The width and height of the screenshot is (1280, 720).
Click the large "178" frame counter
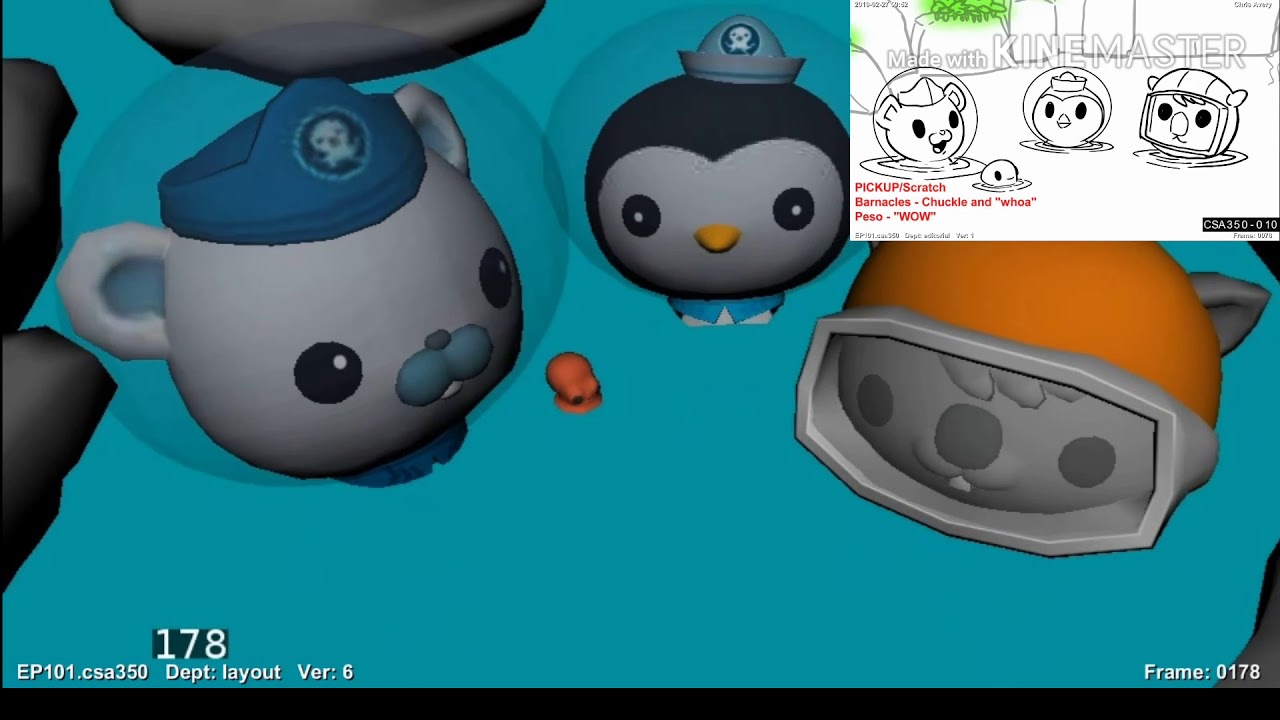pos(190,644)
